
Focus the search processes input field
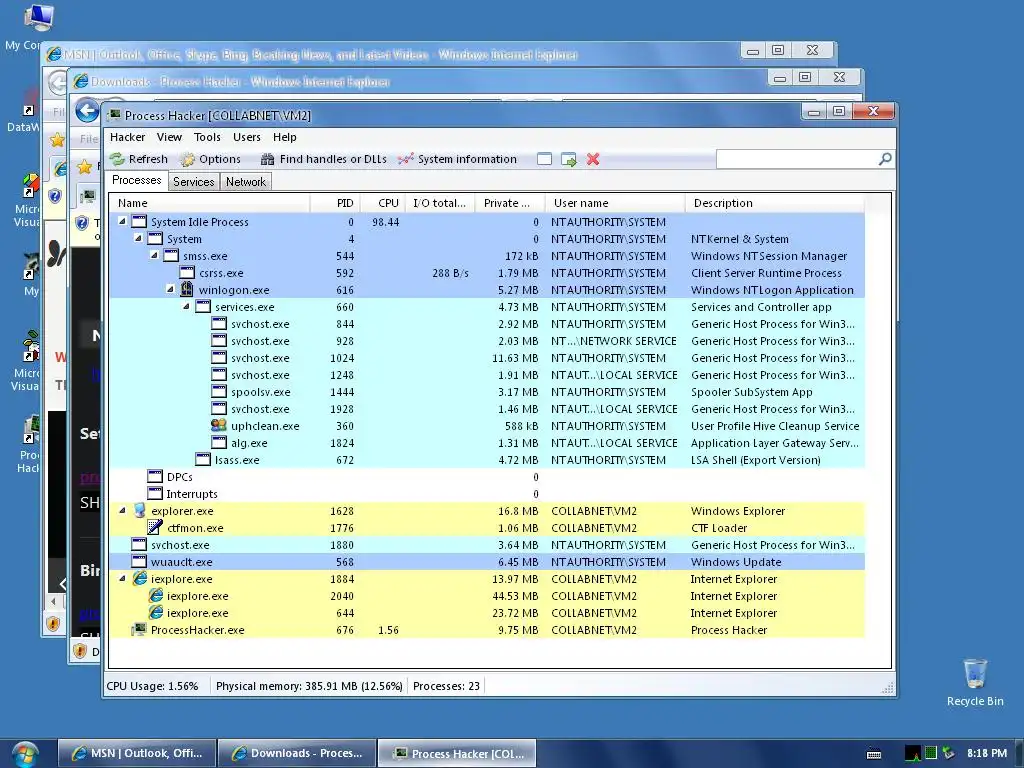[x=797, y=159]
